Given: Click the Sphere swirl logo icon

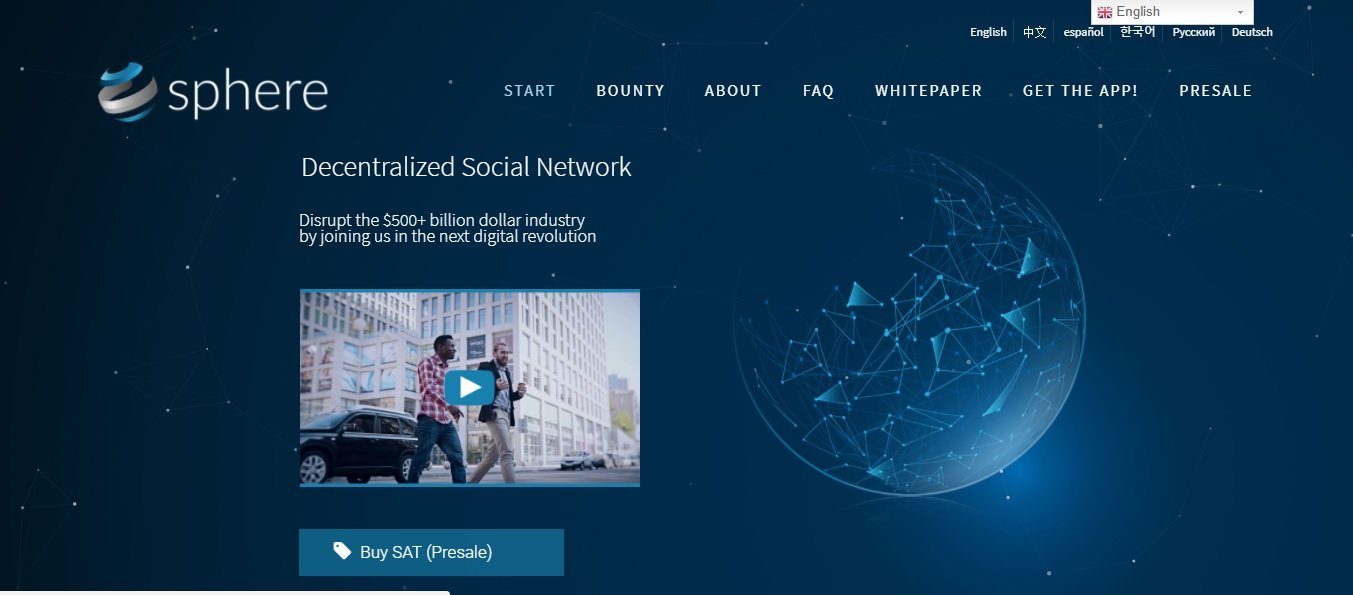Looking at the screenshot, I should (128, 92).
